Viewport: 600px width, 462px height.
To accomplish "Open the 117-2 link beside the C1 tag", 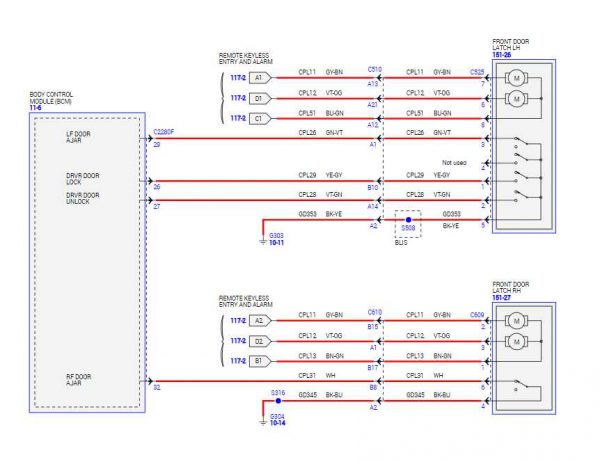I will click(238, 118).
